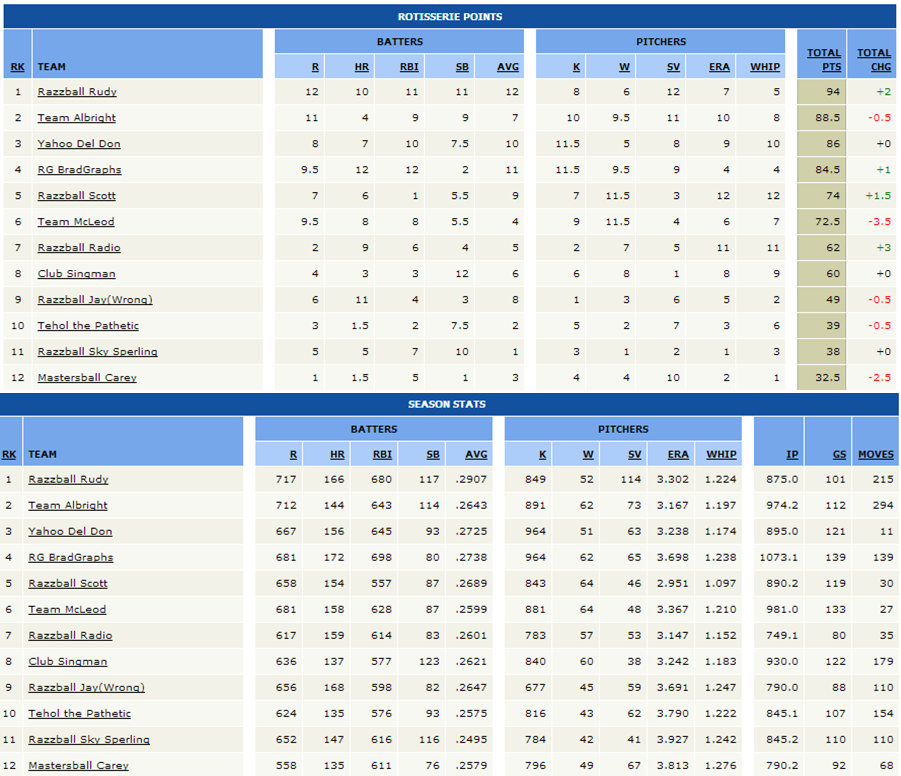Select Razzball Sky Sperling in Season Stats
This screenshot has width=901, height=776.
pyautogui.click(x=89, y=739)
